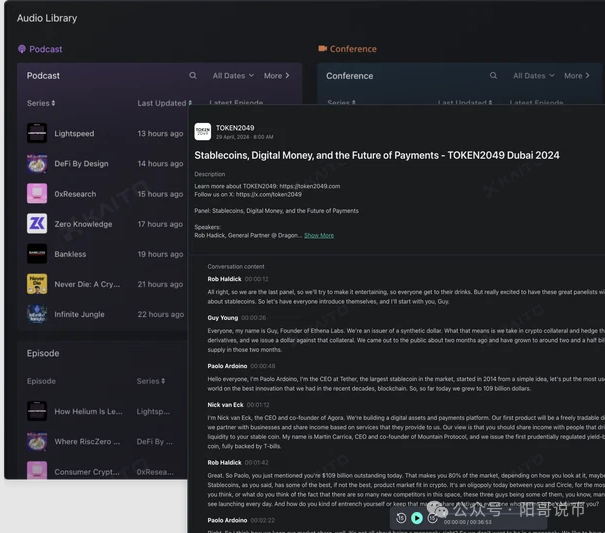
Task: Click the Conference panel search icon
Action: tap(493, 76)
